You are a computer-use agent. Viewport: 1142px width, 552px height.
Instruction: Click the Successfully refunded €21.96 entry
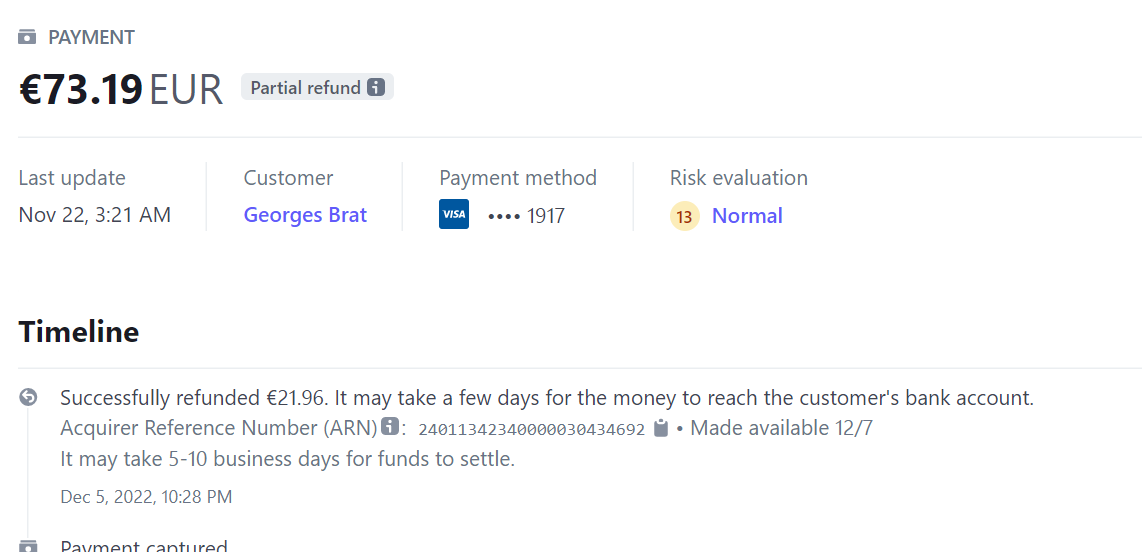(x=546, y=398)
